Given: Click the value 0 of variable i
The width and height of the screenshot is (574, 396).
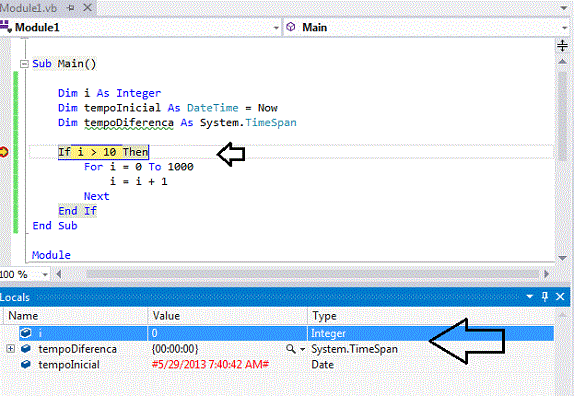Looking at the screenshot, I should [155, 333].
